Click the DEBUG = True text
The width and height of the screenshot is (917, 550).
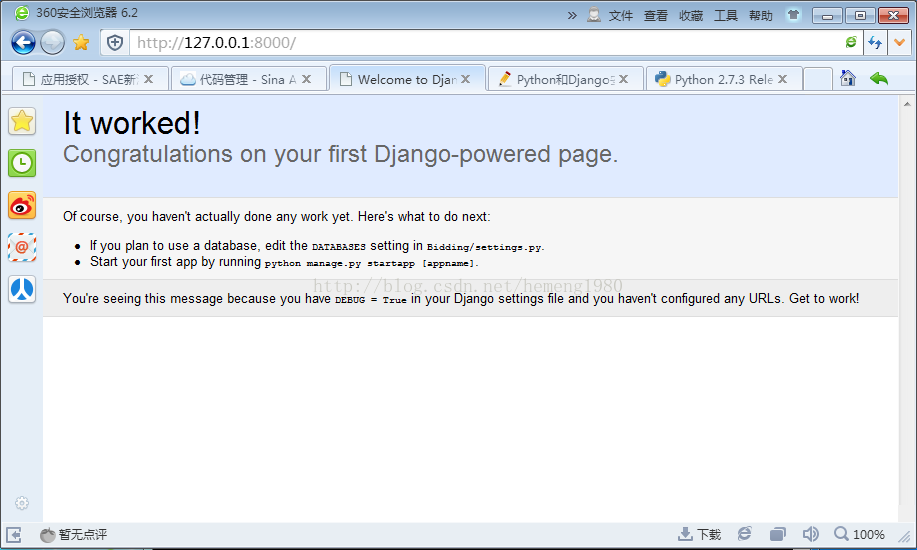click(x=371, y=300)
